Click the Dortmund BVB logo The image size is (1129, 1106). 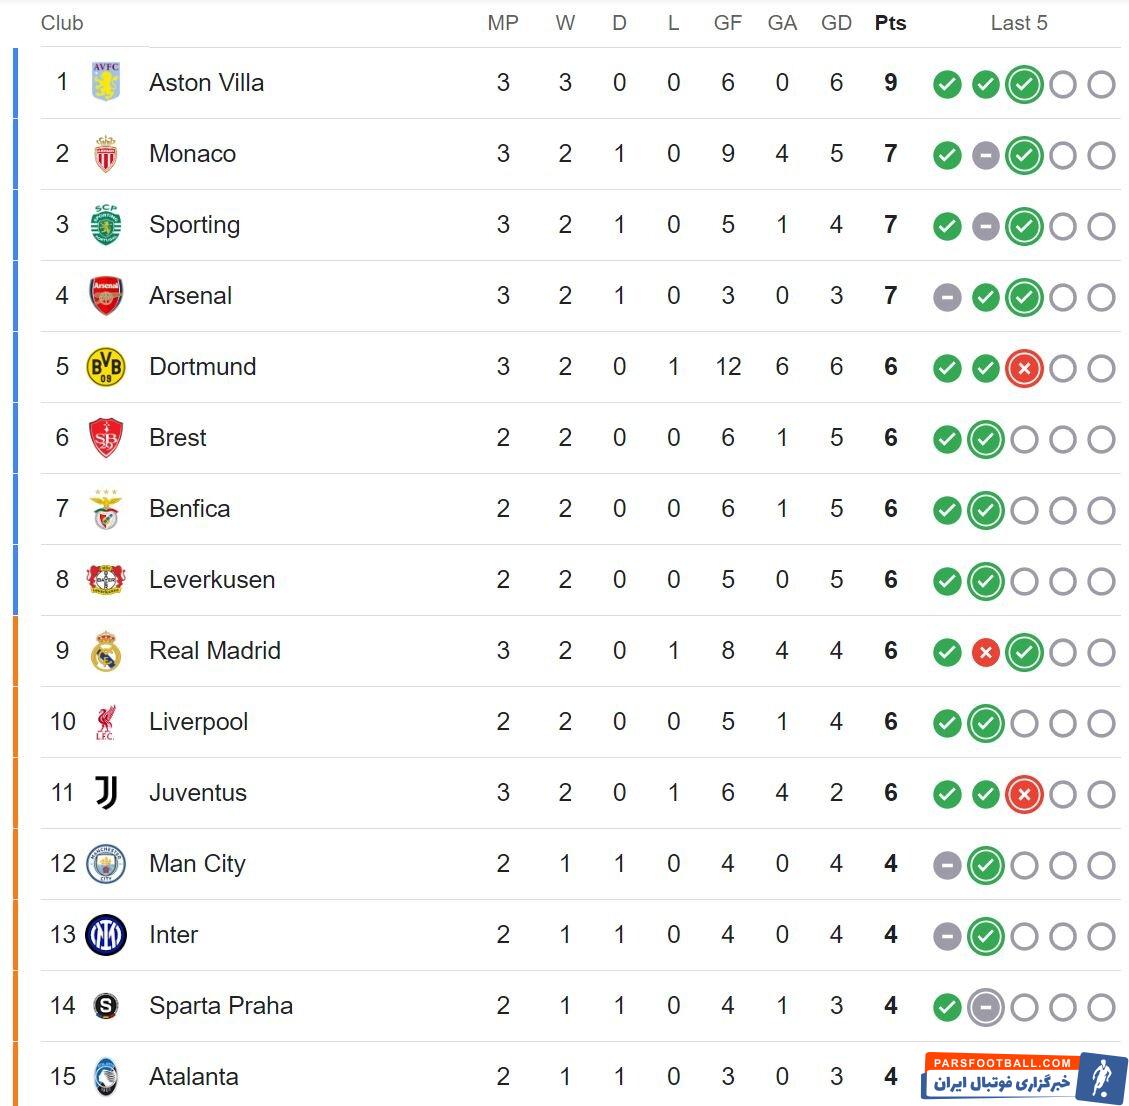(x=105, y=367)
